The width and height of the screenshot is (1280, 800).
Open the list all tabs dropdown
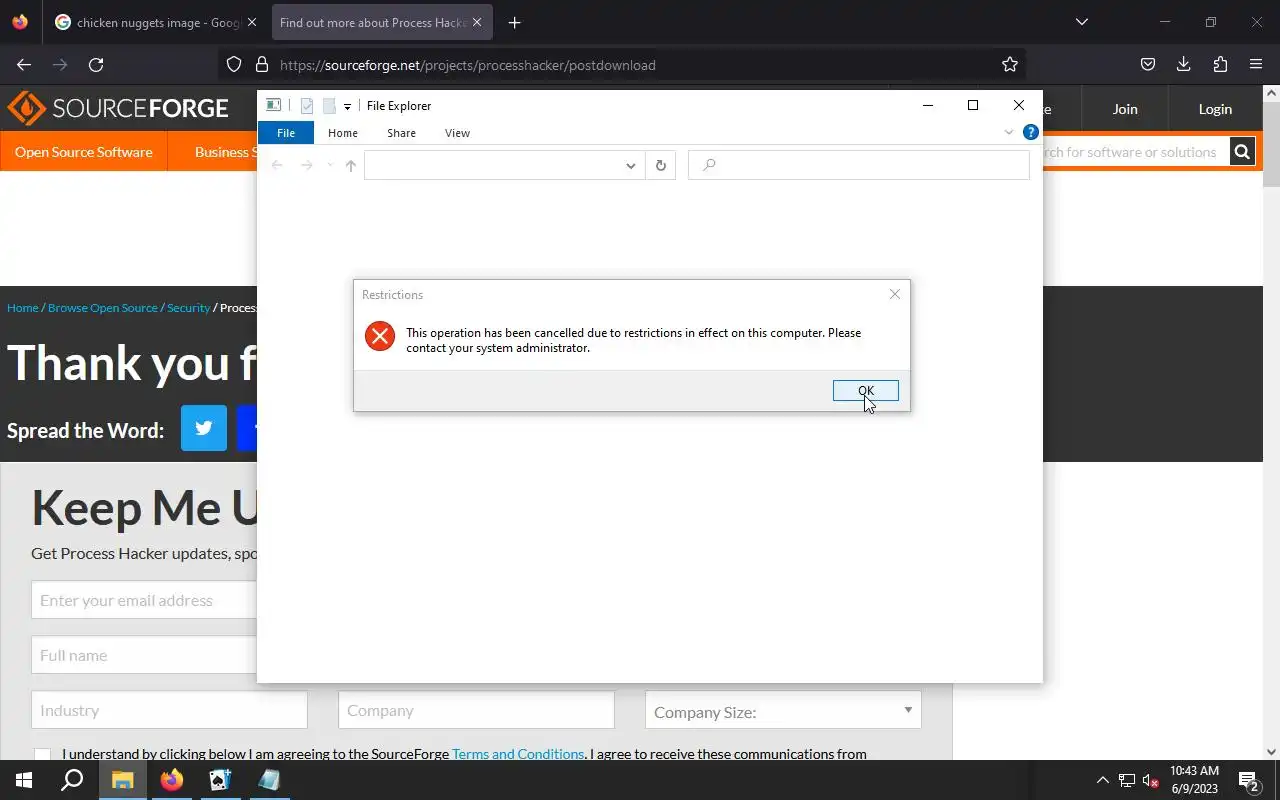pyautogui.click(x=1081, y=22)
